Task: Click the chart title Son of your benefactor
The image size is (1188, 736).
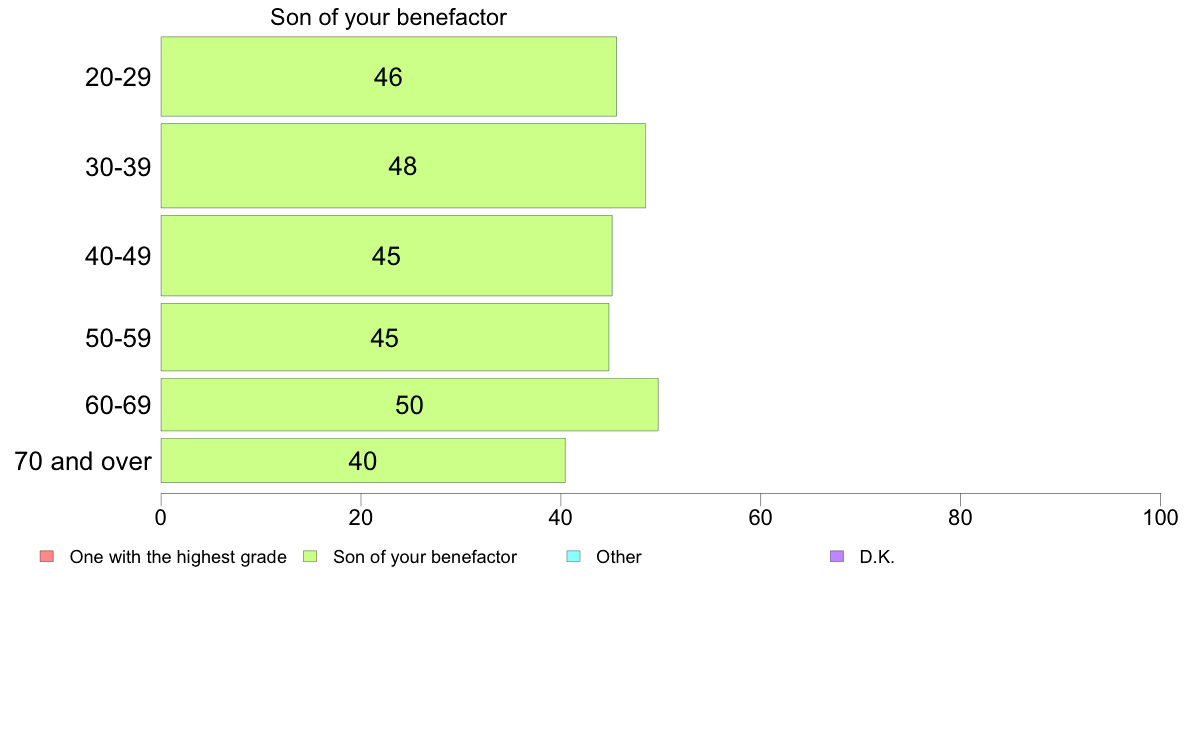Action: [389, 17]
